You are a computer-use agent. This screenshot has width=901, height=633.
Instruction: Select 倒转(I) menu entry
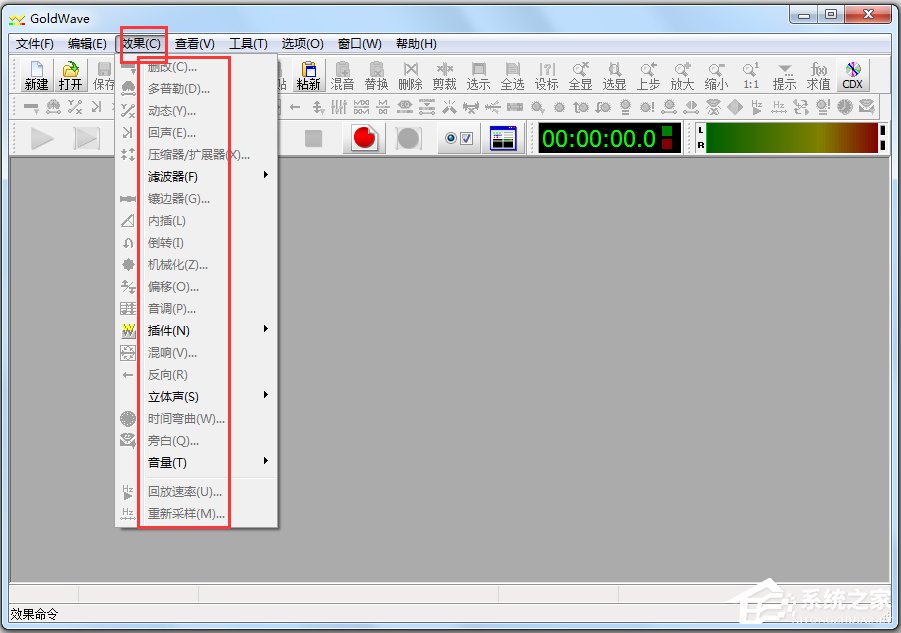tap(197, 242)
